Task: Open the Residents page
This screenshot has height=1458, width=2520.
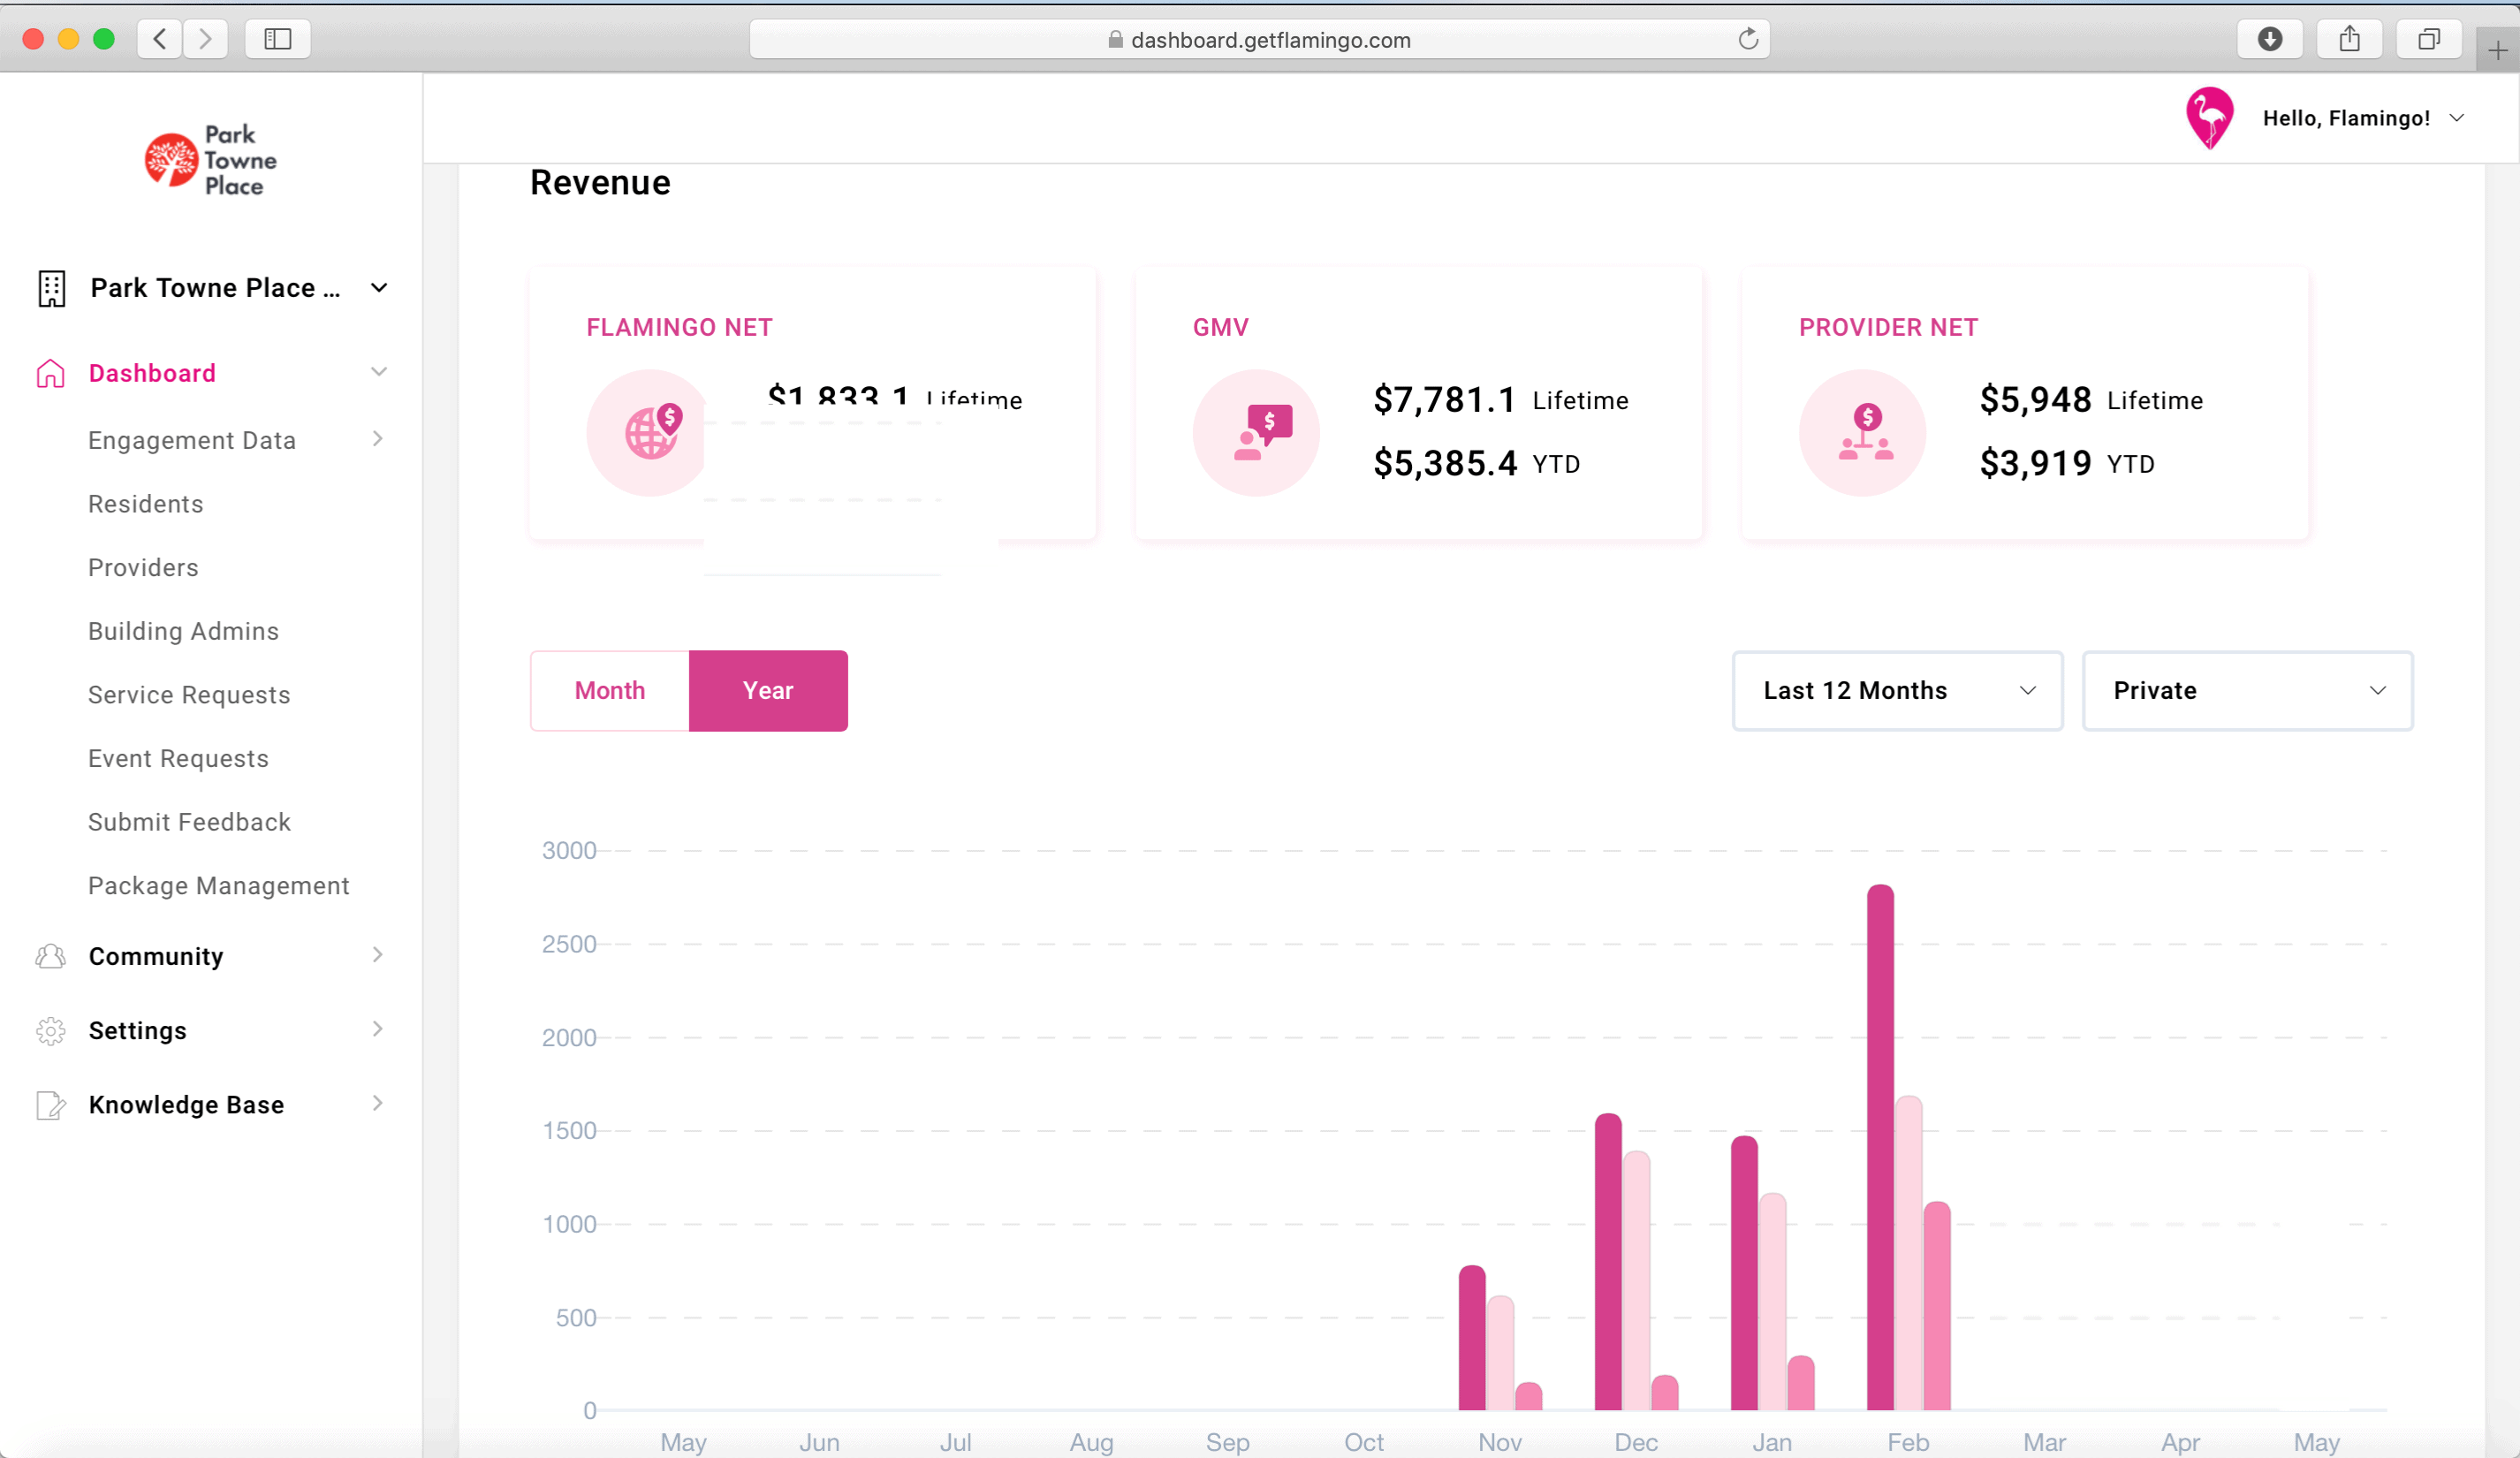Action: (145, 504)
